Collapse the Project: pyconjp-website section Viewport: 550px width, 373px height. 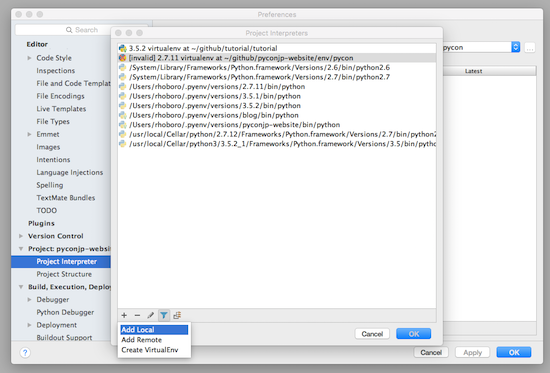pyautogui.click(x=21, y=248)
